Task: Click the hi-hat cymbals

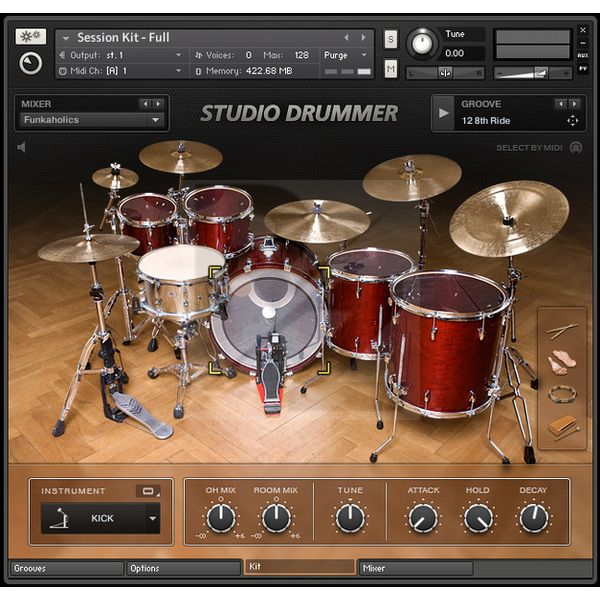Action: coord(88,248)
